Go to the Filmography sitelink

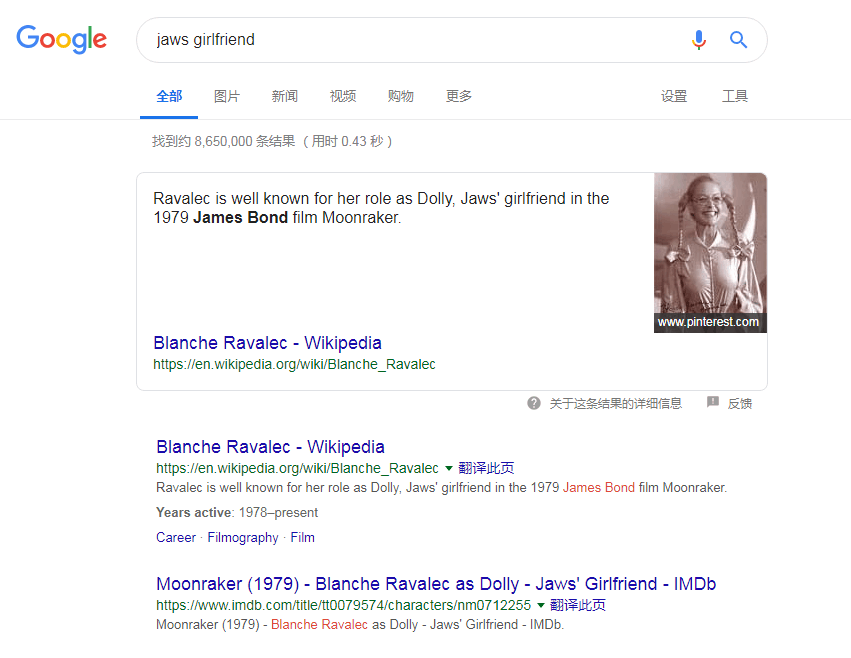[x=243, y=537]
